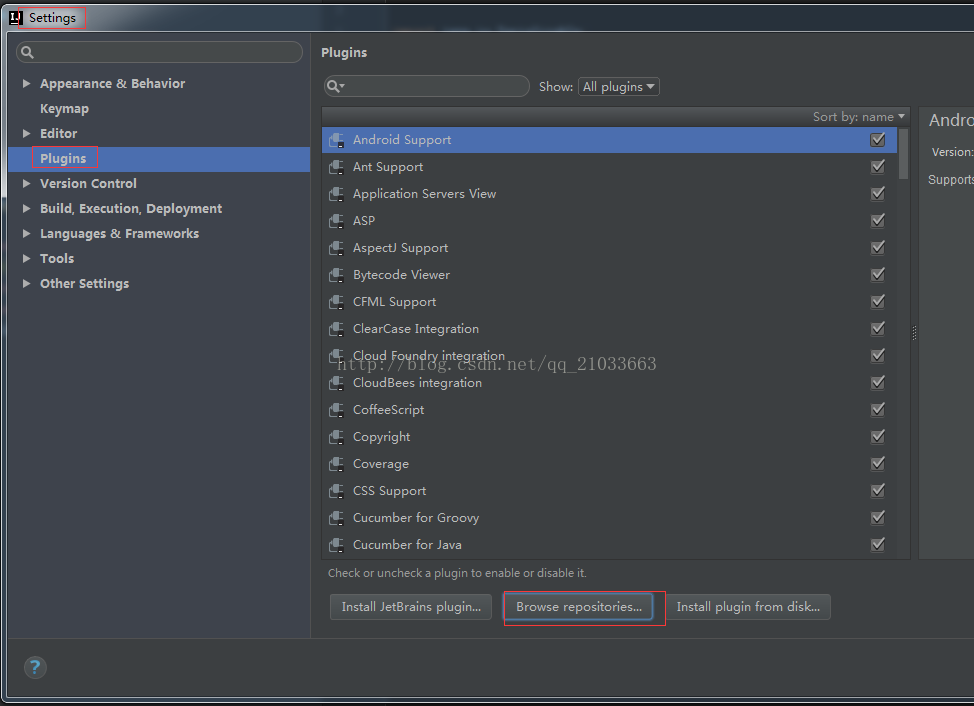The height and width of the screenshot is (706, 974).
Task: Click the CloudBees integration plugin icon
Action: pos(336,383)
